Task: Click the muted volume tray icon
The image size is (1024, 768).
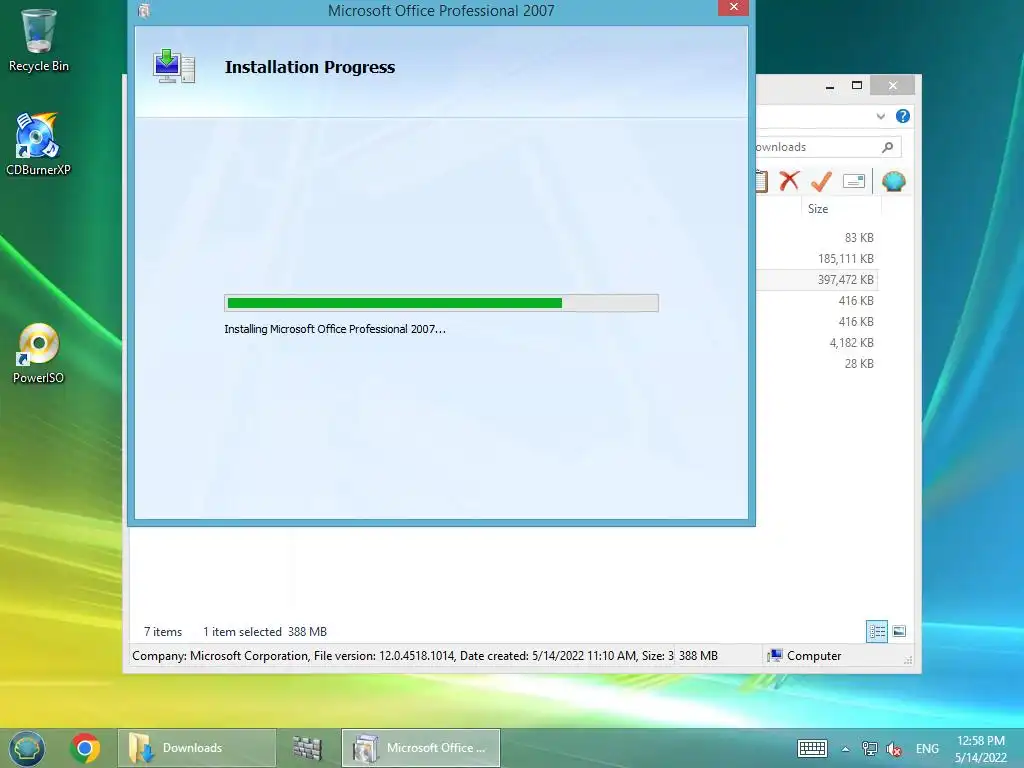Action: (x=894, y=748)
